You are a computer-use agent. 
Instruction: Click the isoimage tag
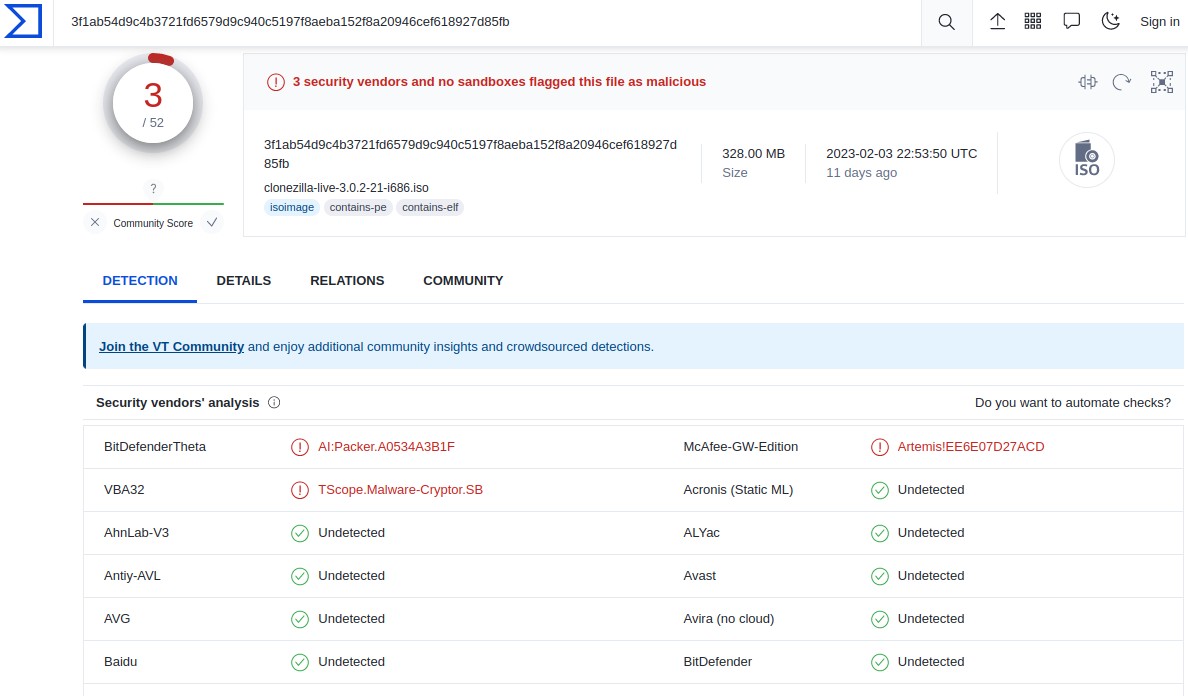pyautogui.click(x=292, y=208)
